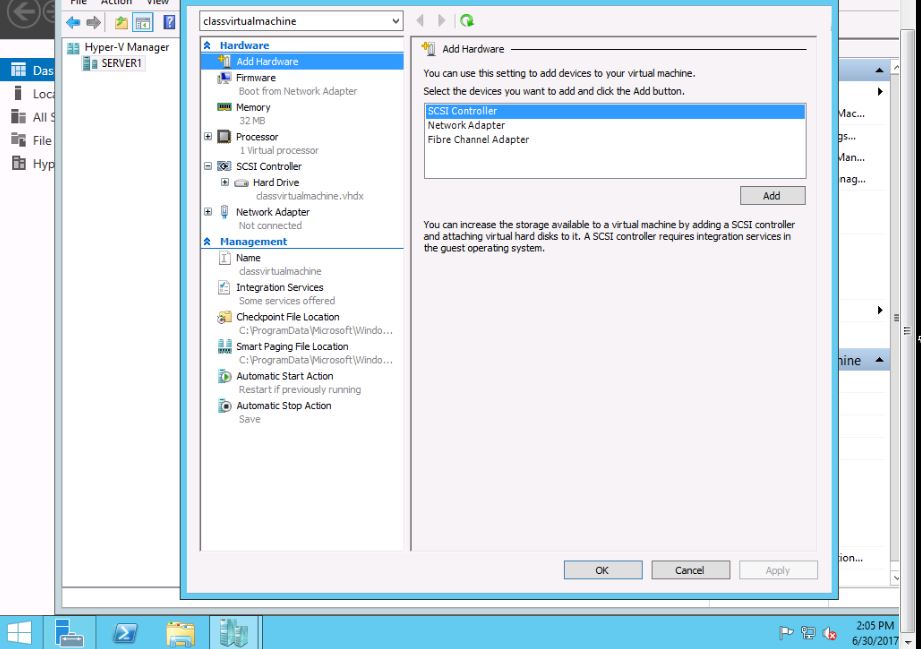Click the Apply button
921x649 pixels.
778,570
